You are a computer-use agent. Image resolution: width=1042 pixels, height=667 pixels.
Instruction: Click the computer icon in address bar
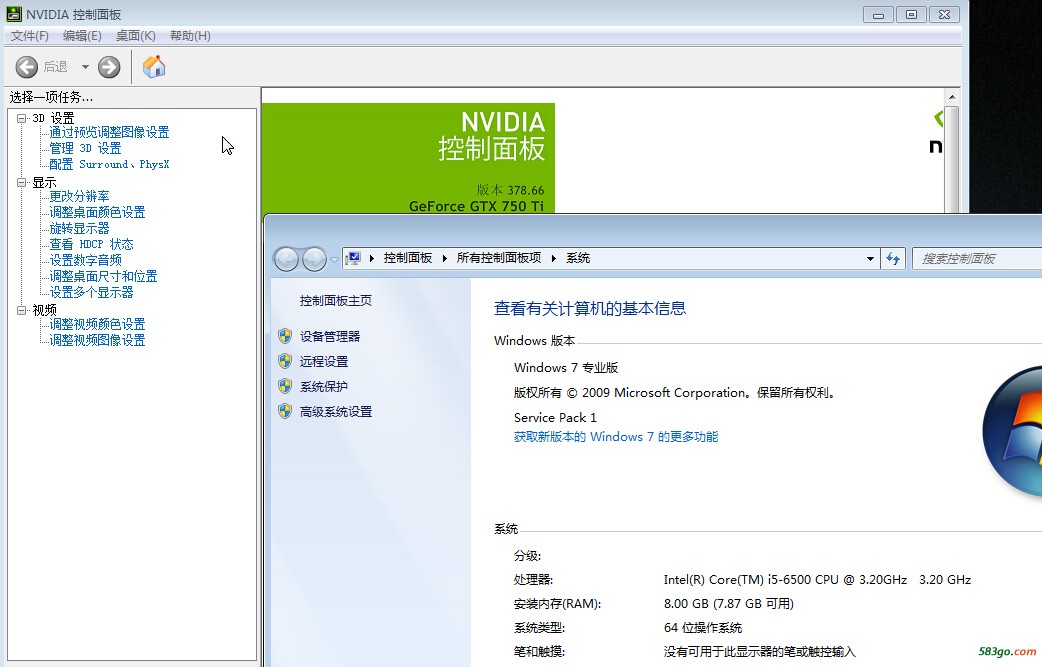354,258
